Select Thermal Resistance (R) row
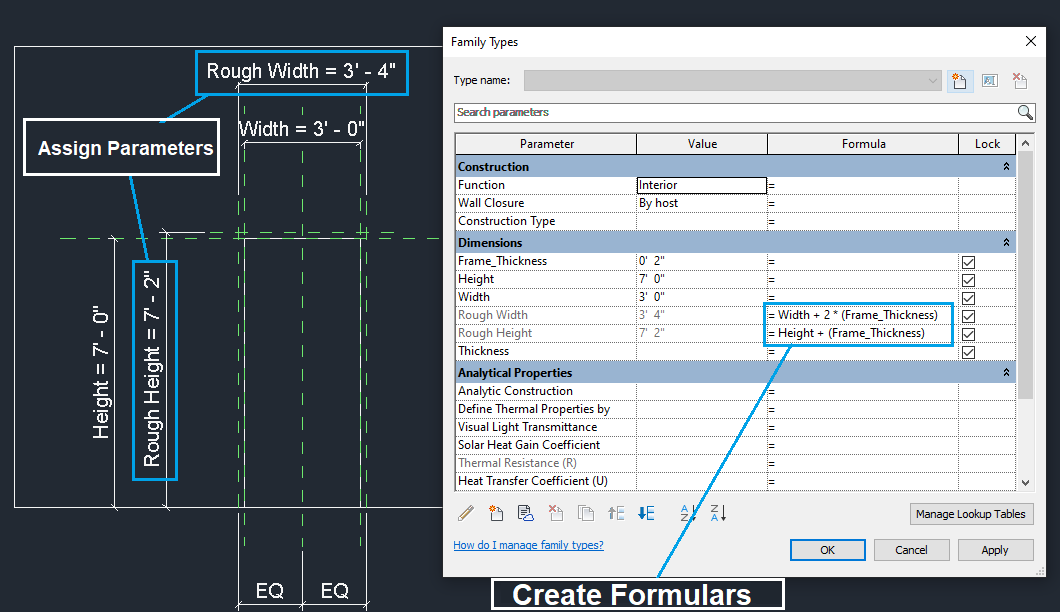Image resolution: width=1060 pixels, height=612 pixels. (x=546, y=463)
